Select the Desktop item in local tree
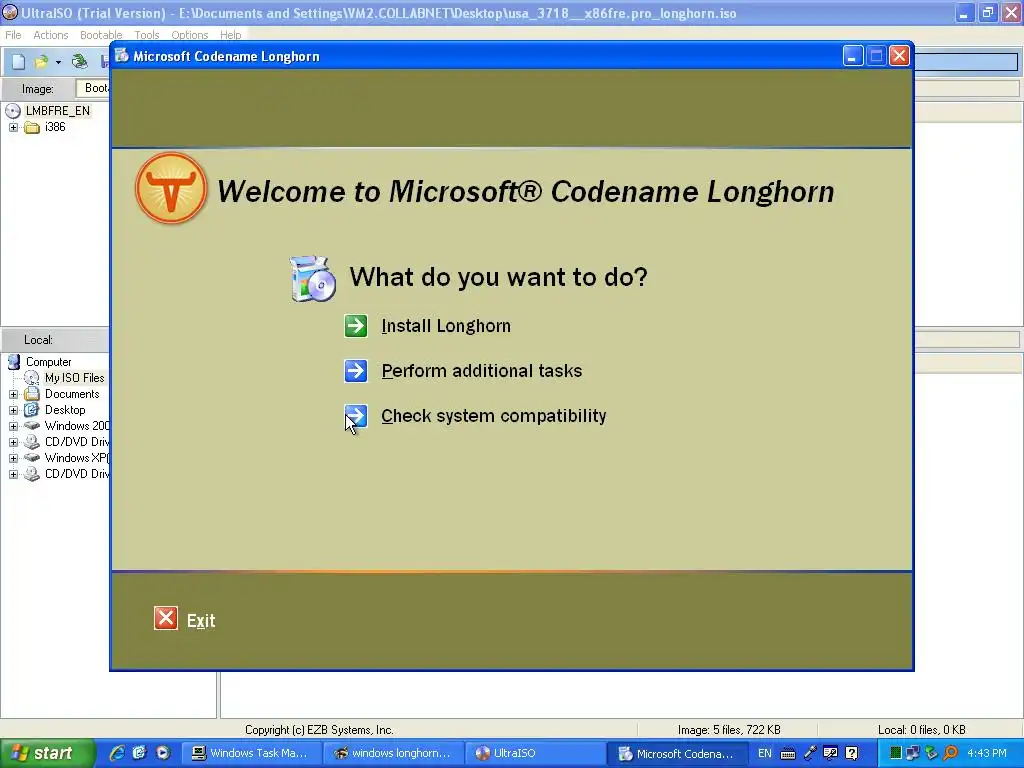The width and height of the screenshot is (1024, 768). pyautogui.click(x=65, y=409)
